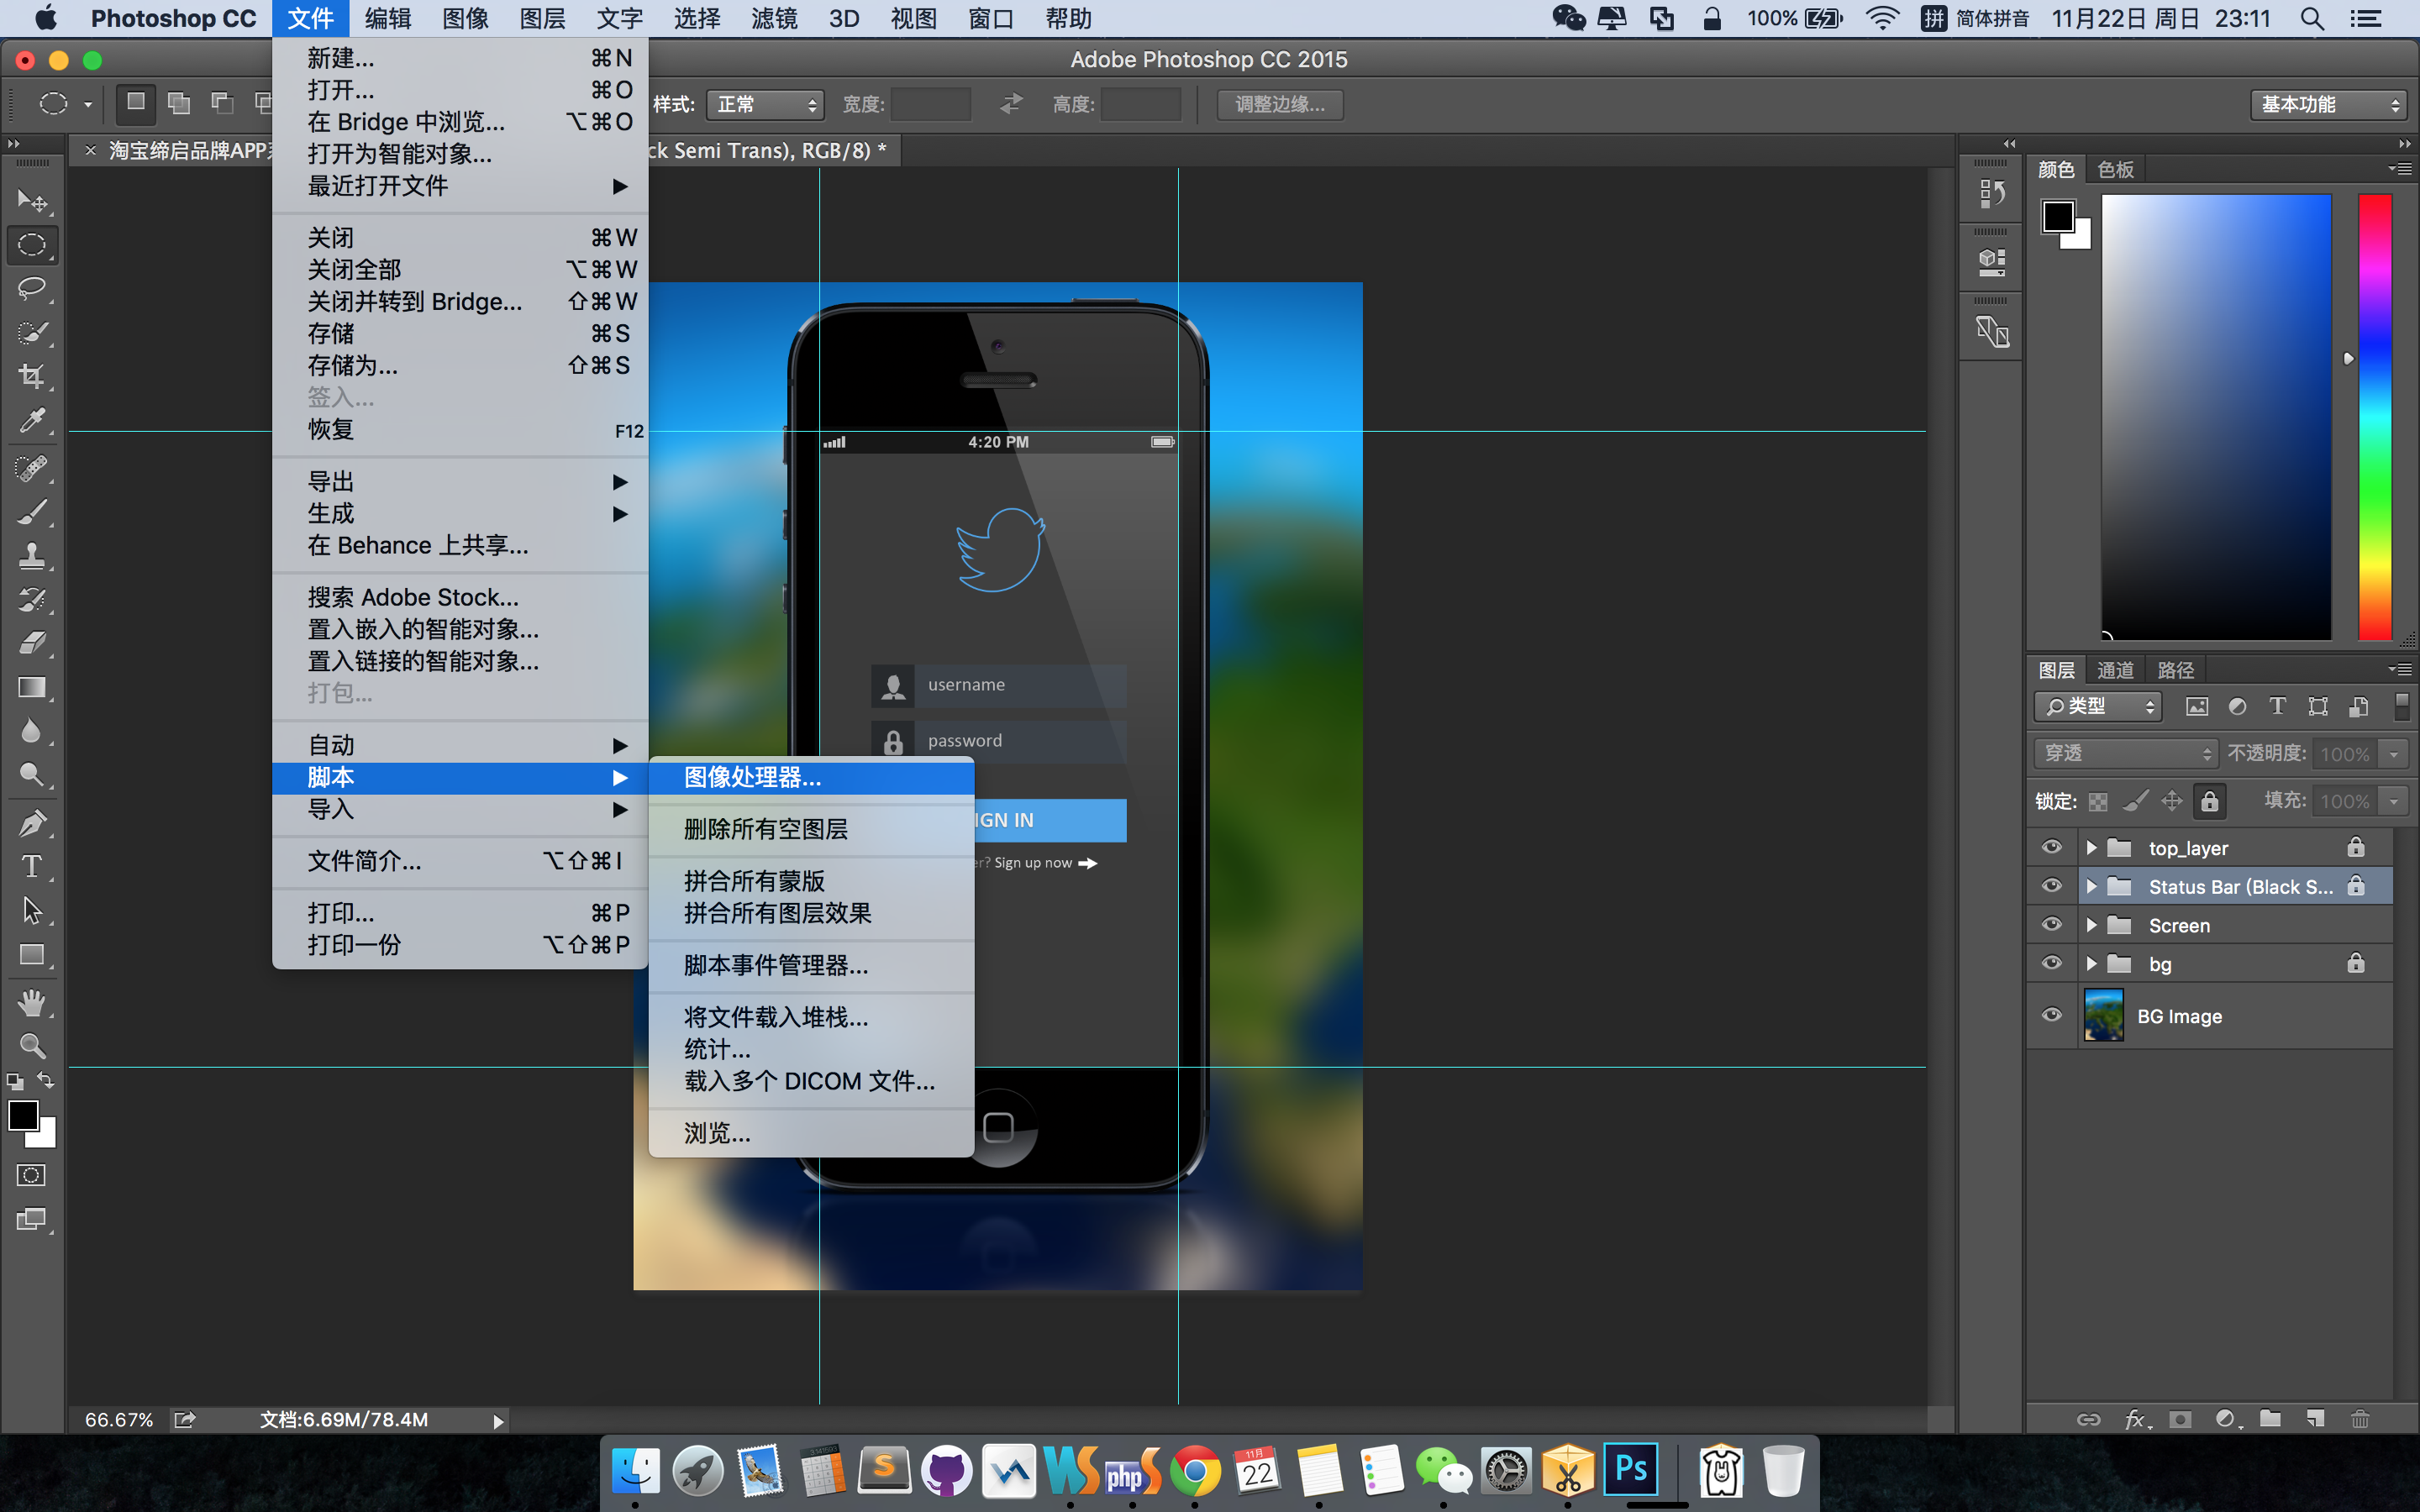Select the Eyedropper tool
Screen dimensions: 2420x1512
32,421
